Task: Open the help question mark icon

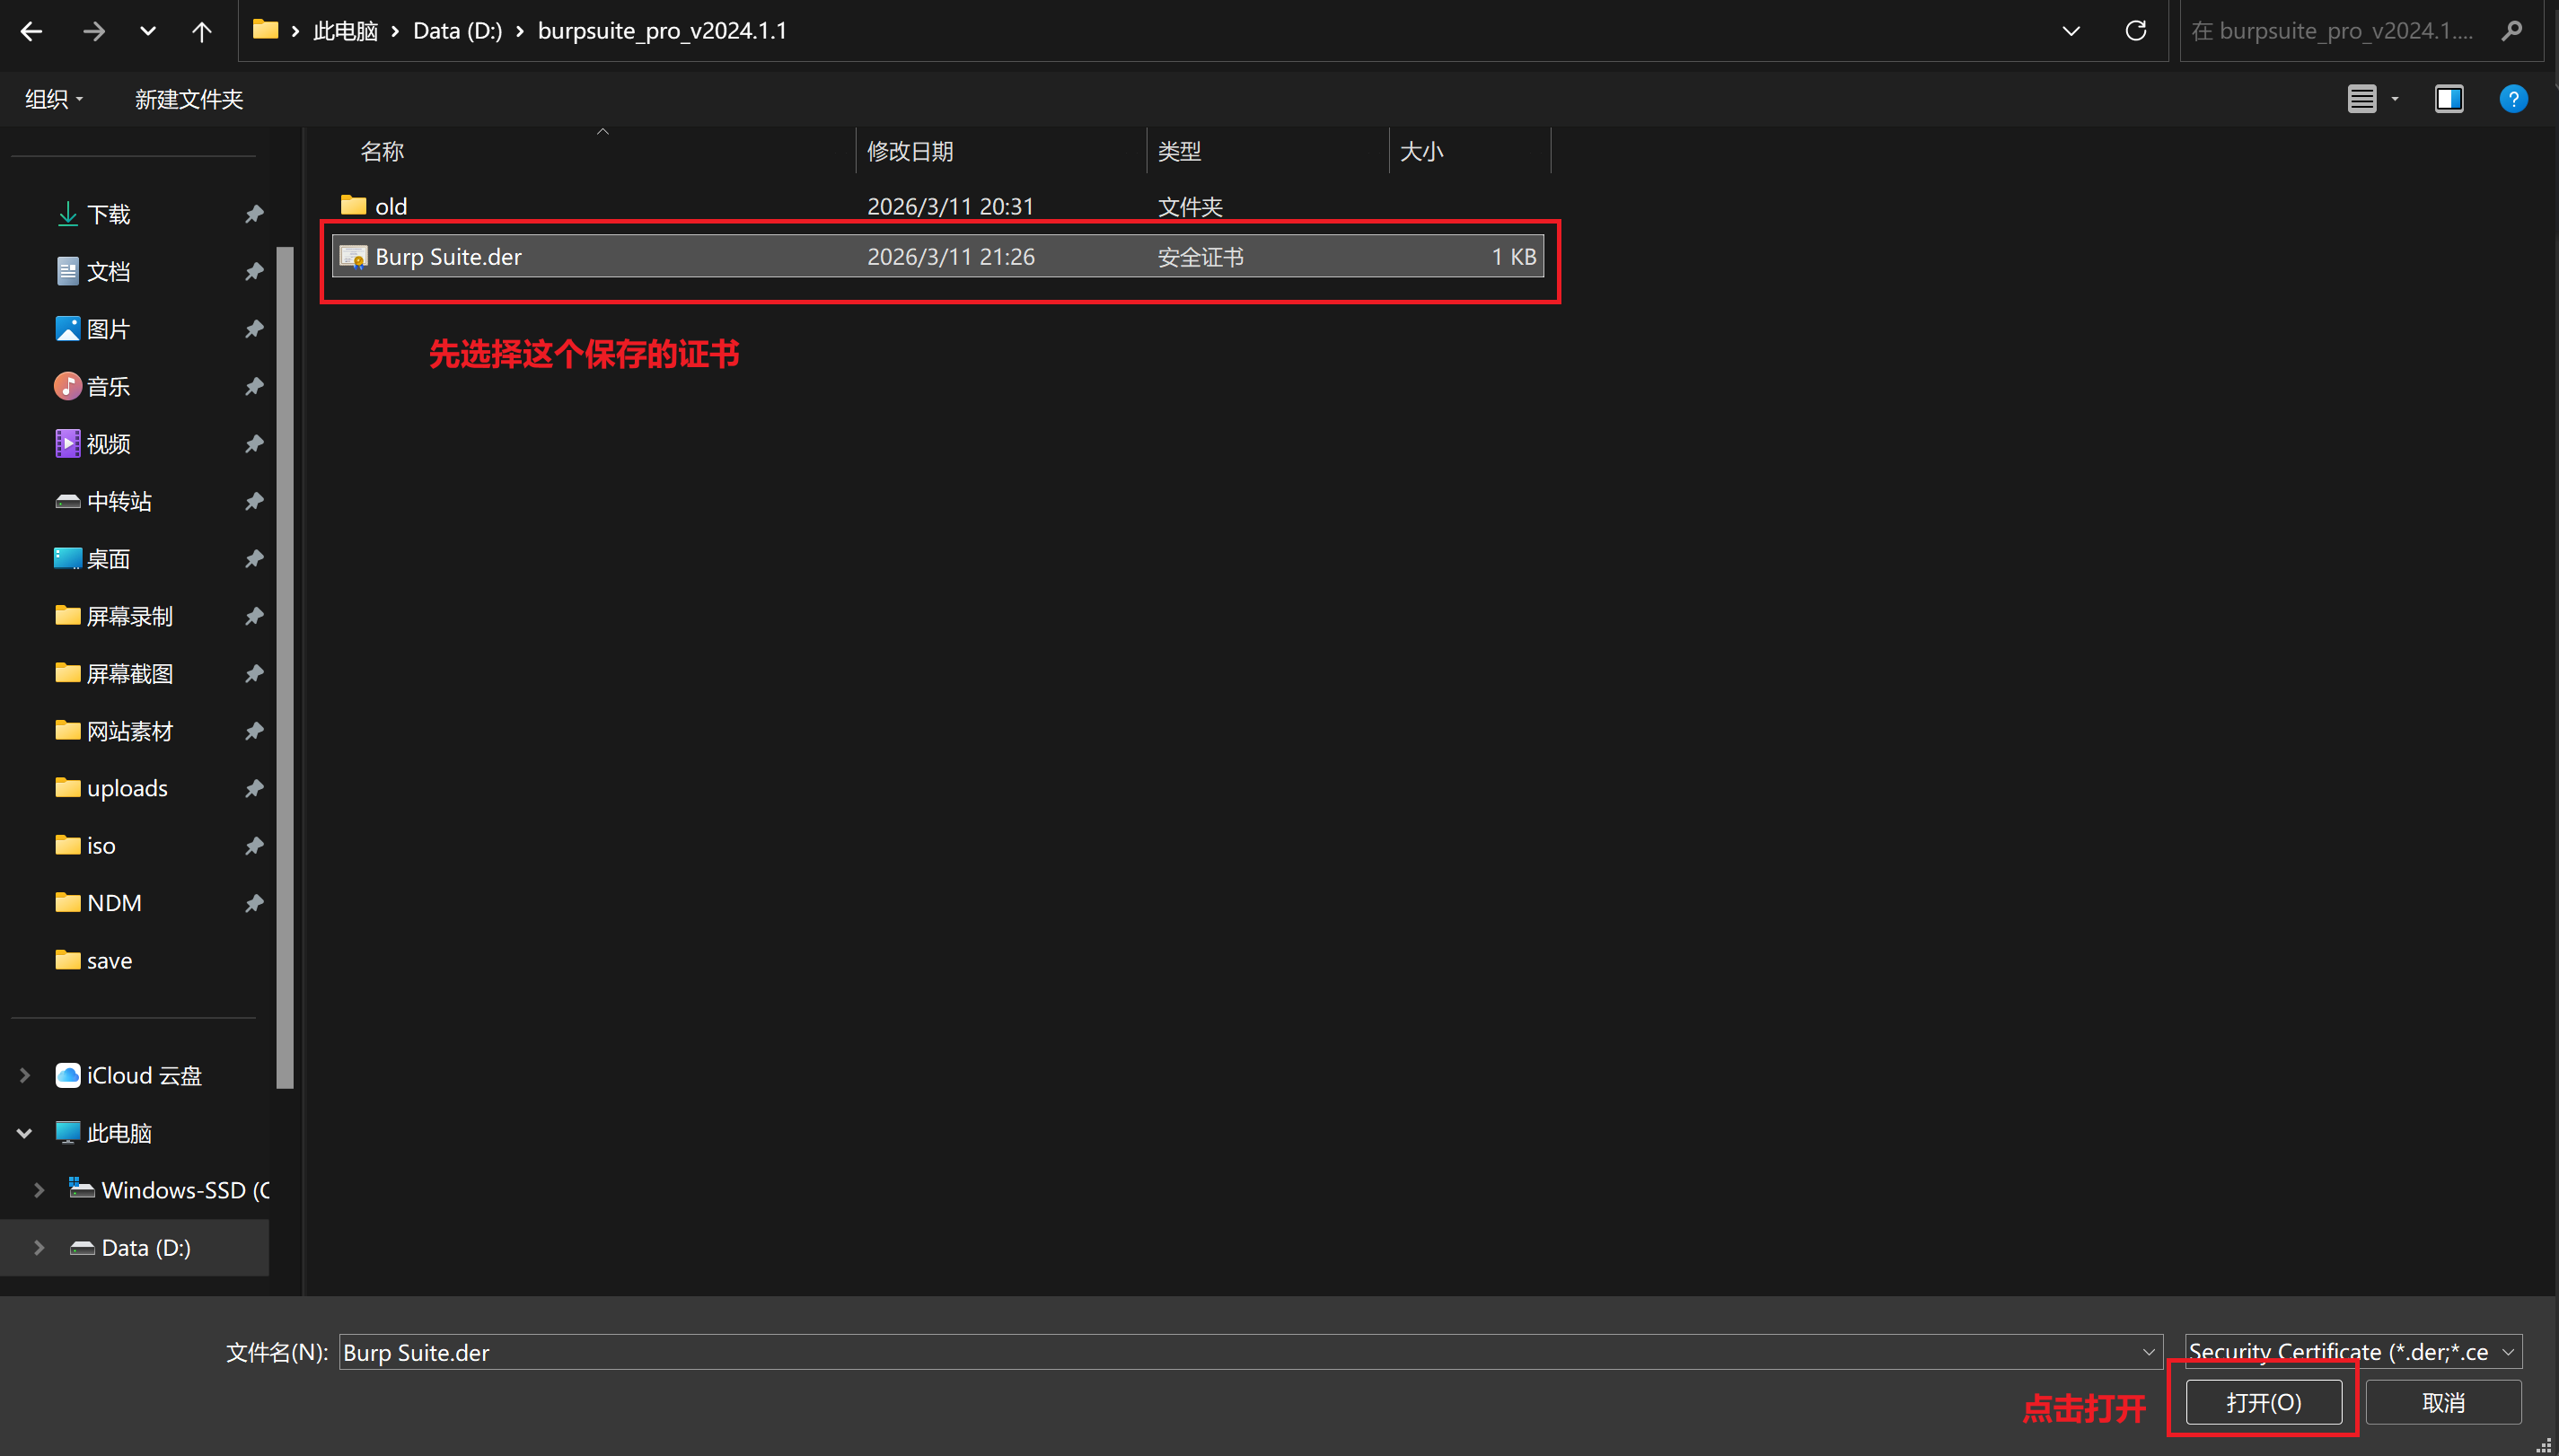Action: [x=2513, y=99]
